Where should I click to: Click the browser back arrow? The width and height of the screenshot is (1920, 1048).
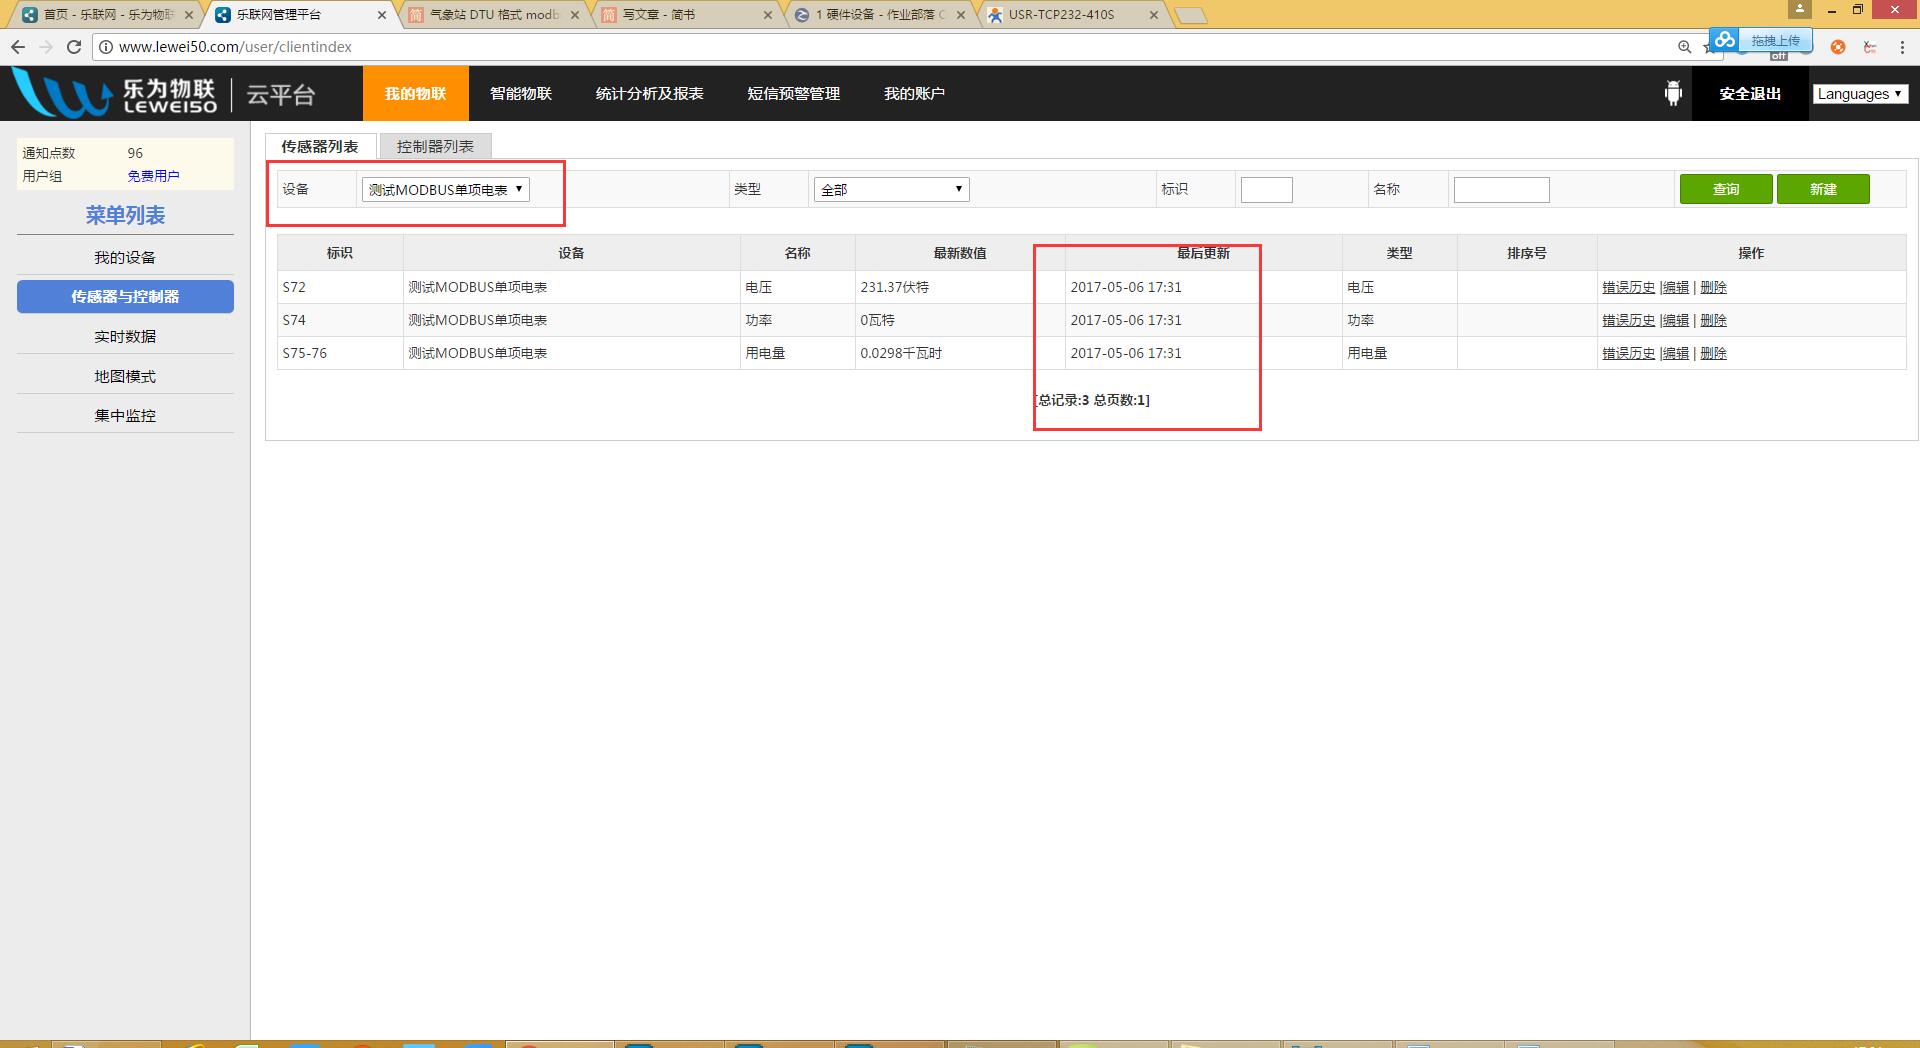click(18, 47)
